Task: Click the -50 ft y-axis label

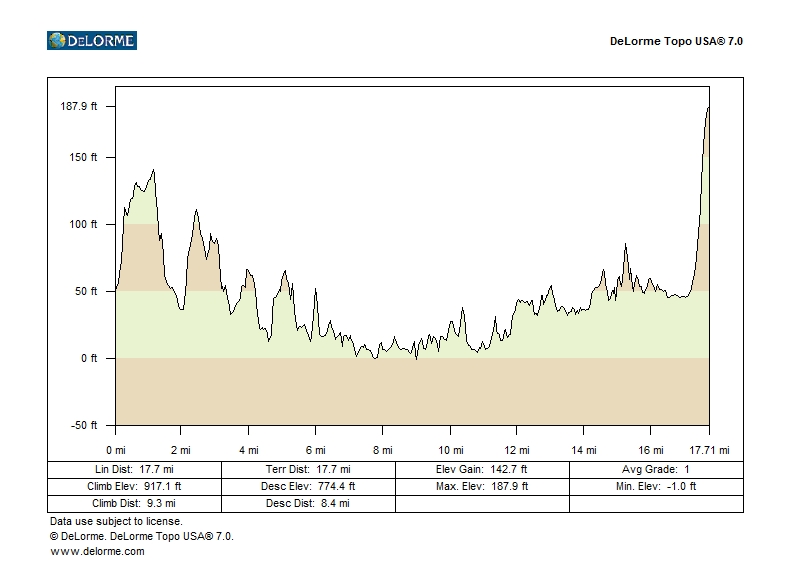Action: pos(84,425)
